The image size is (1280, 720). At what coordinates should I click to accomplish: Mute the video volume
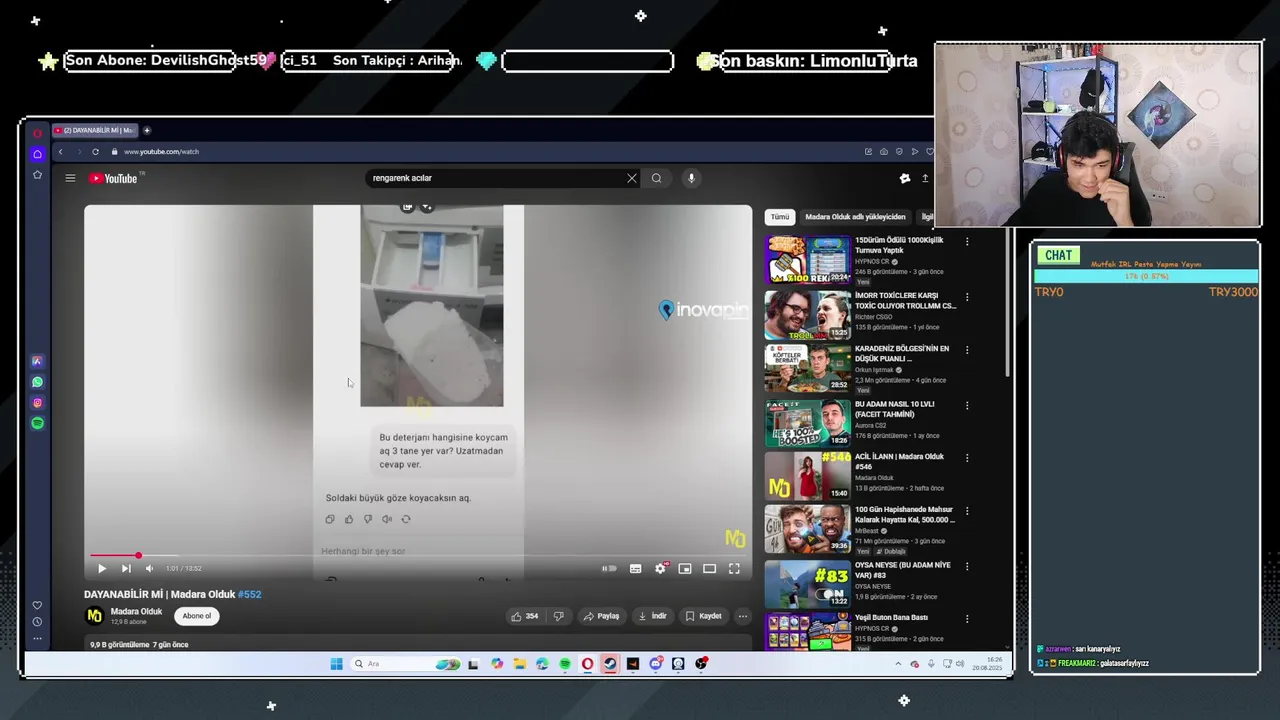[150, 568]
